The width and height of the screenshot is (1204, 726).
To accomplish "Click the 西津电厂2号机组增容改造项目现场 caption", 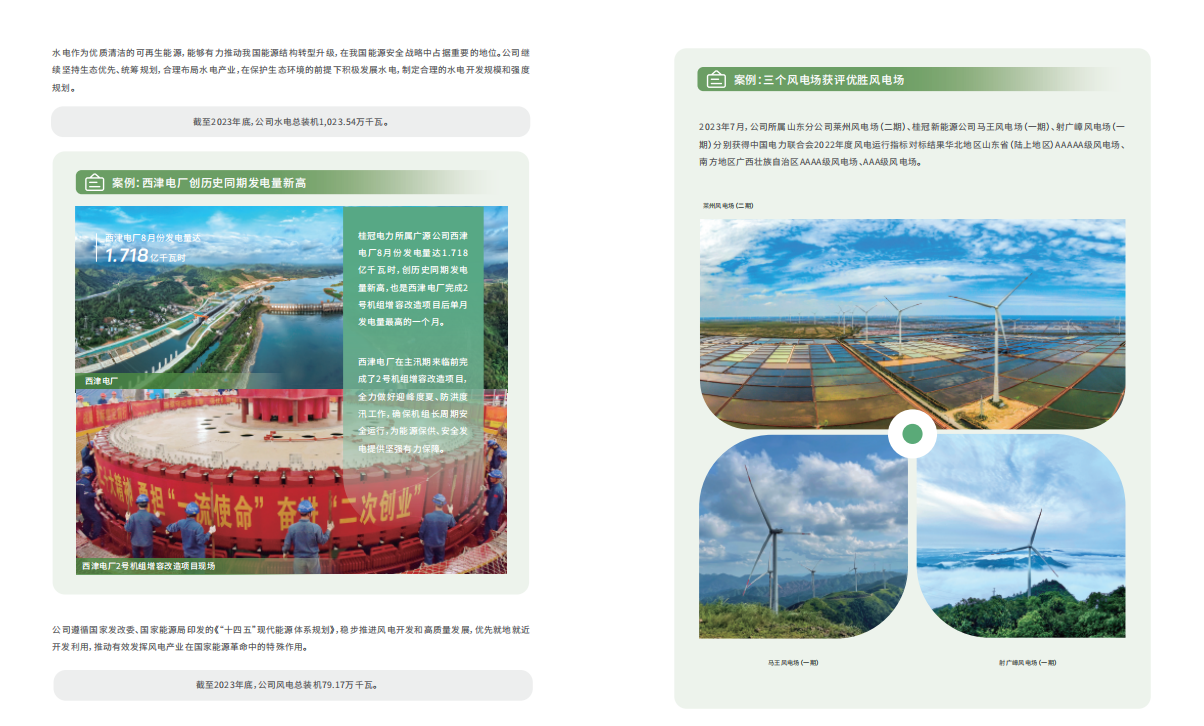I will (148, 566).
